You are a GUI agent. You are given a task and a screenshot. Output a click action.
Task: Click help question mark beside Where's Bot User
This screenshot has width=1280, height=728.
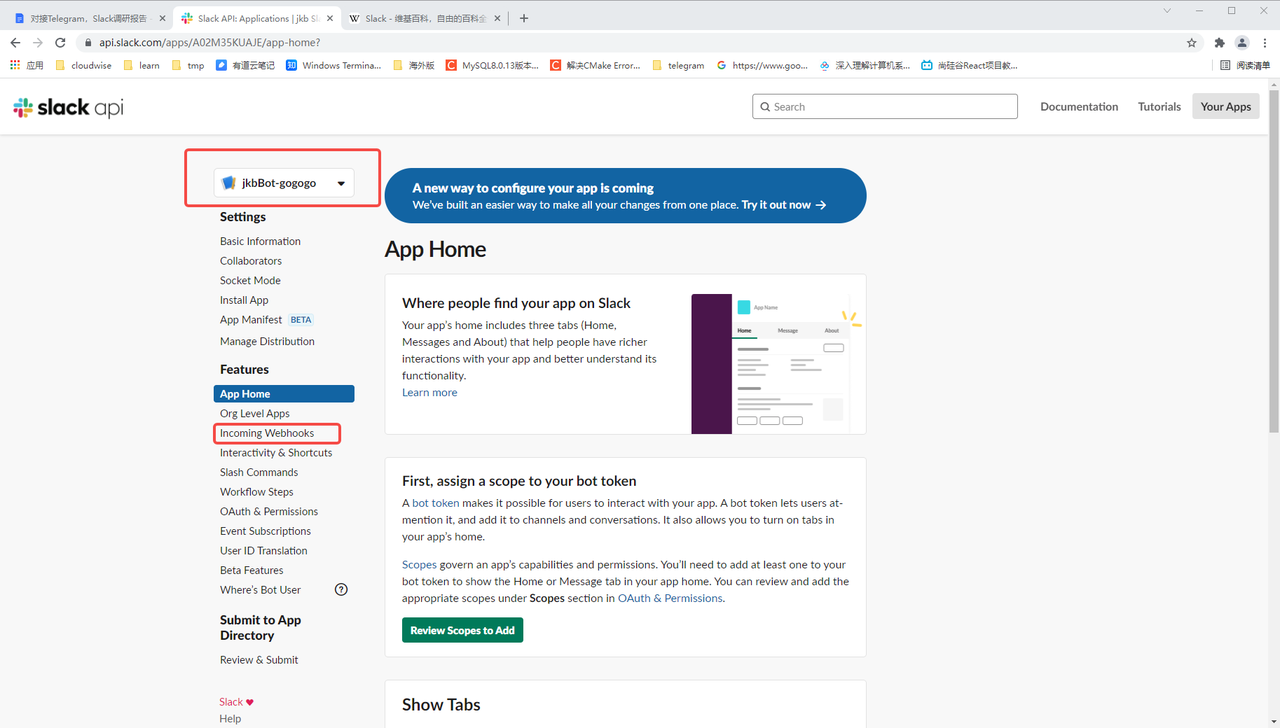coord(341,590)
